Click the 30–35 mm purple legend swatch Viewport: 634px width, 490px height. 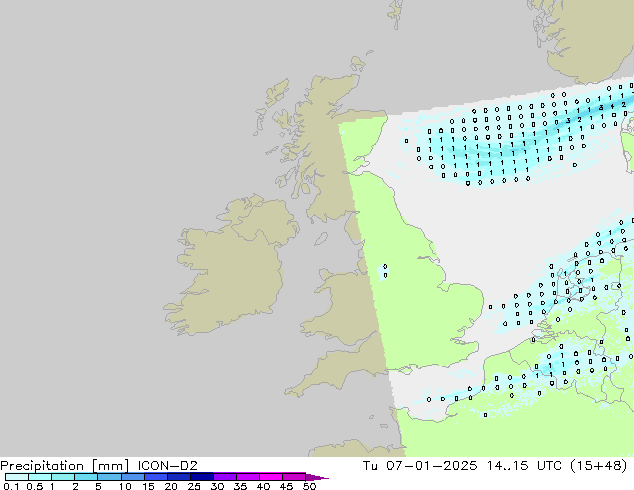[x=224, y=477]
